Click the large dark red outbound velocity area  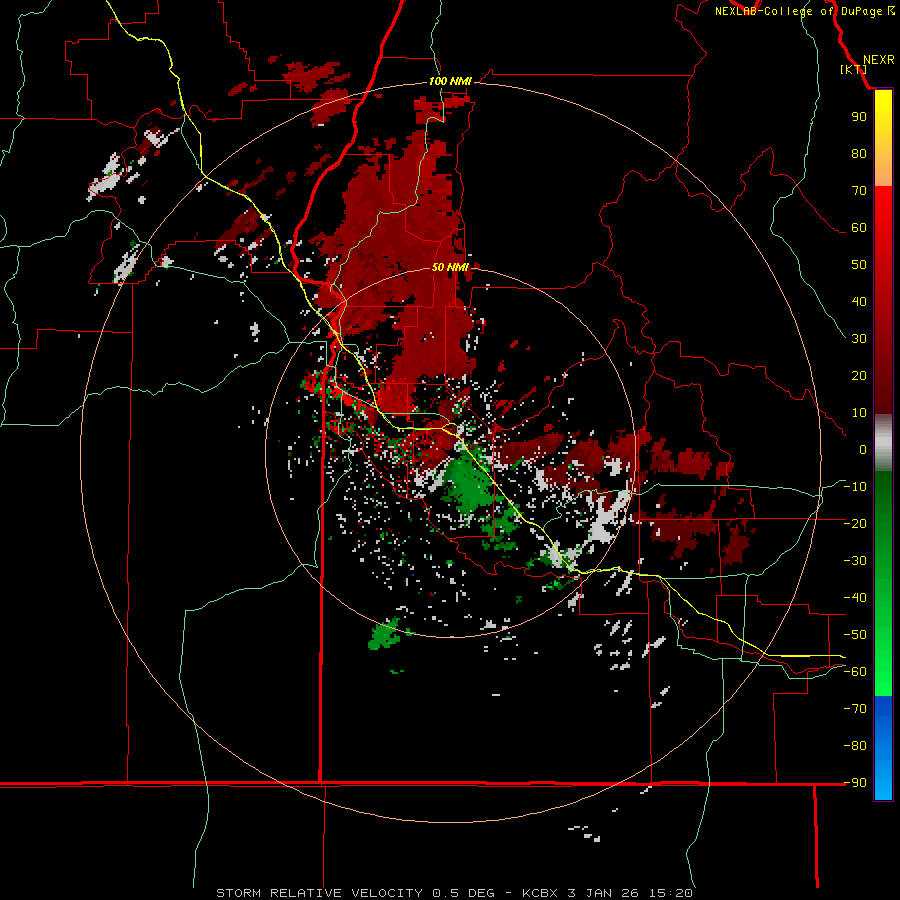(402, 258)
